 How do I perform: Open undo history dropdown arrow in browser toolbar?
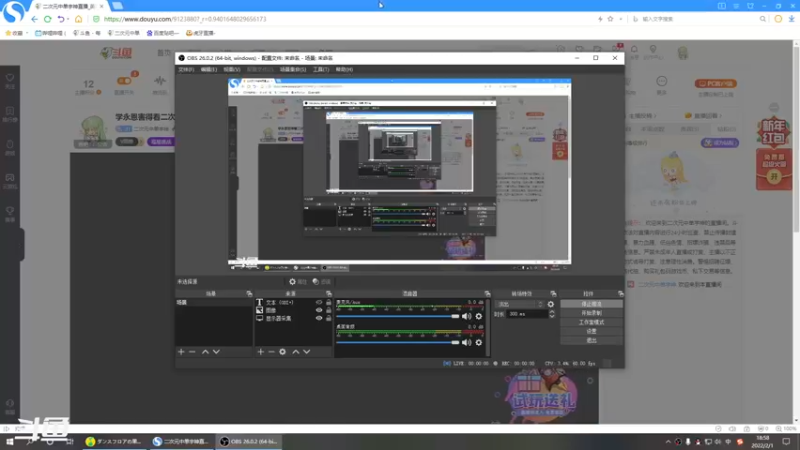tap(68, 19)
